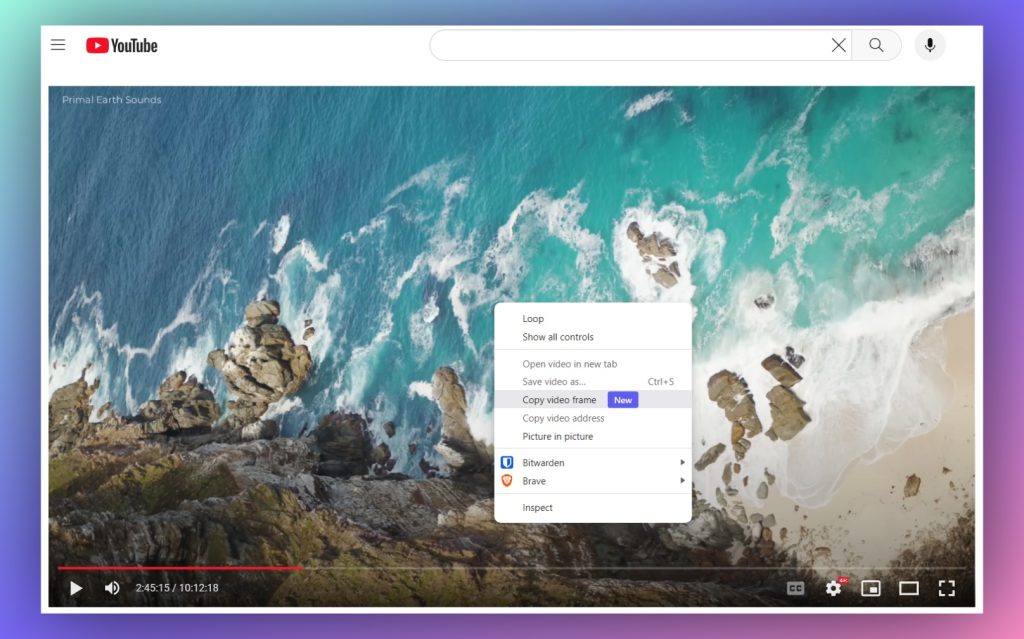This screenshot has width=1024, height=639.
Task: Expand the Brave submenu
Action: [592, 481]
